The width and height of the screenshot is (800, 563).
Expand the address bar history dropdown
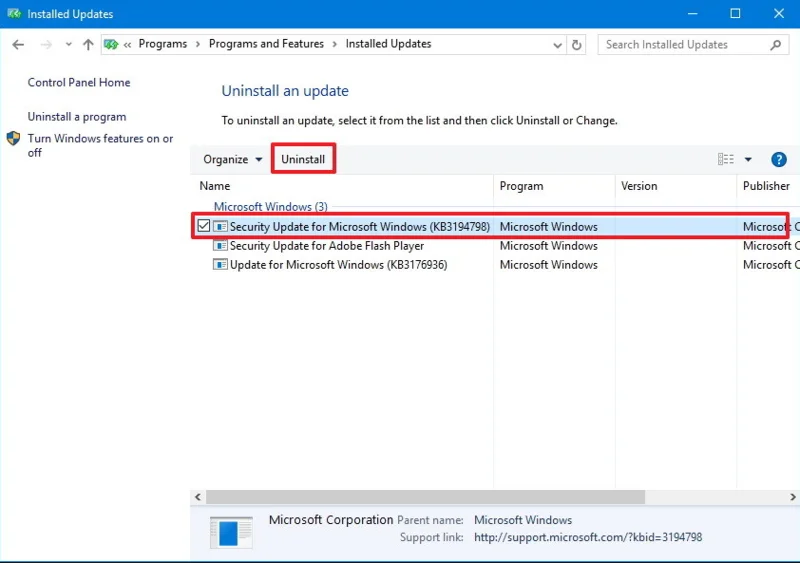pos(558,45)
